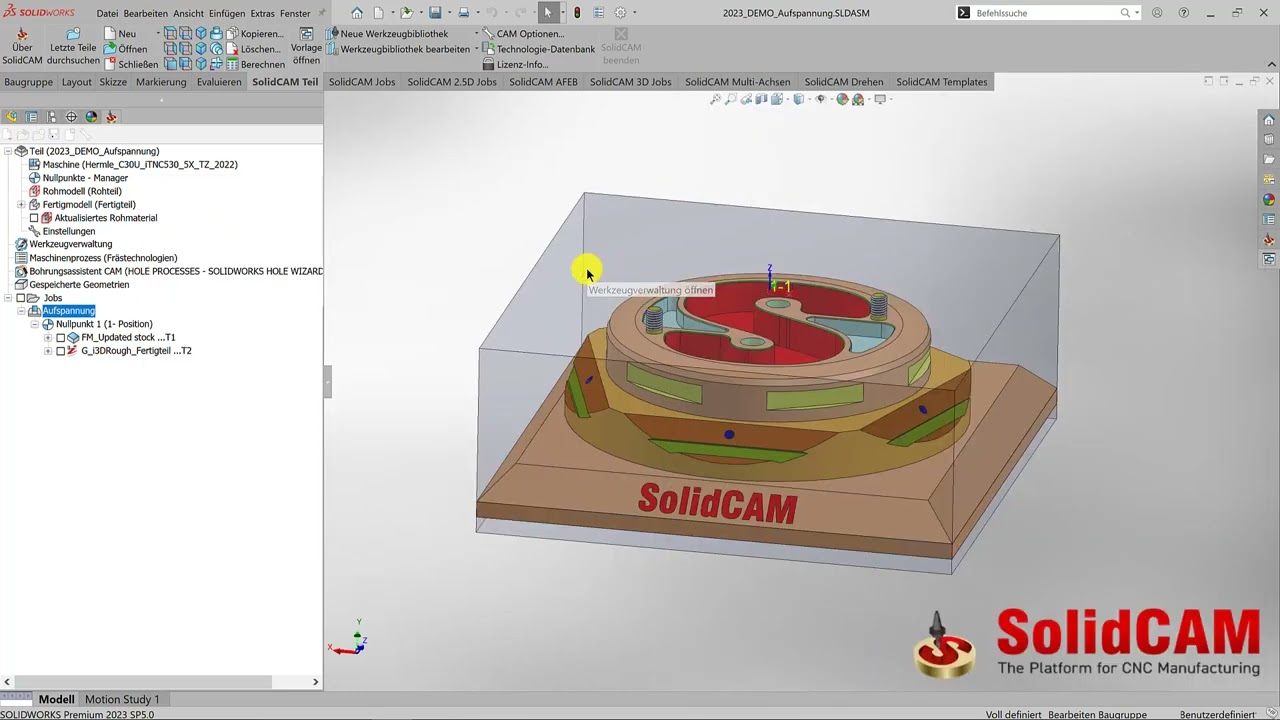The image size is (1280, 720).
Task: Open PropertyManager tab icon
Action: [32, 117]
